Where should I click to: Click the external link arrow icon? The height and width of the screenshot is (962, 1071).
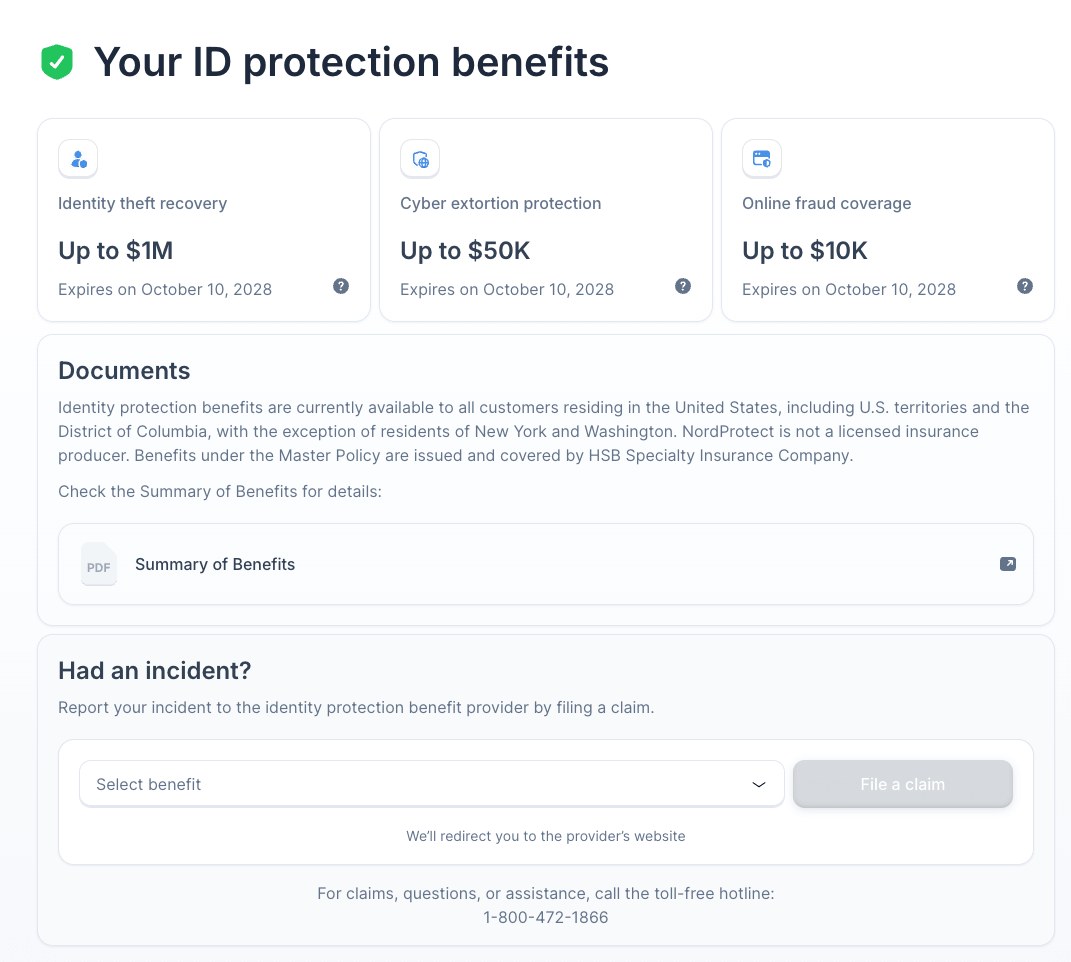(x=1008, y=564)
